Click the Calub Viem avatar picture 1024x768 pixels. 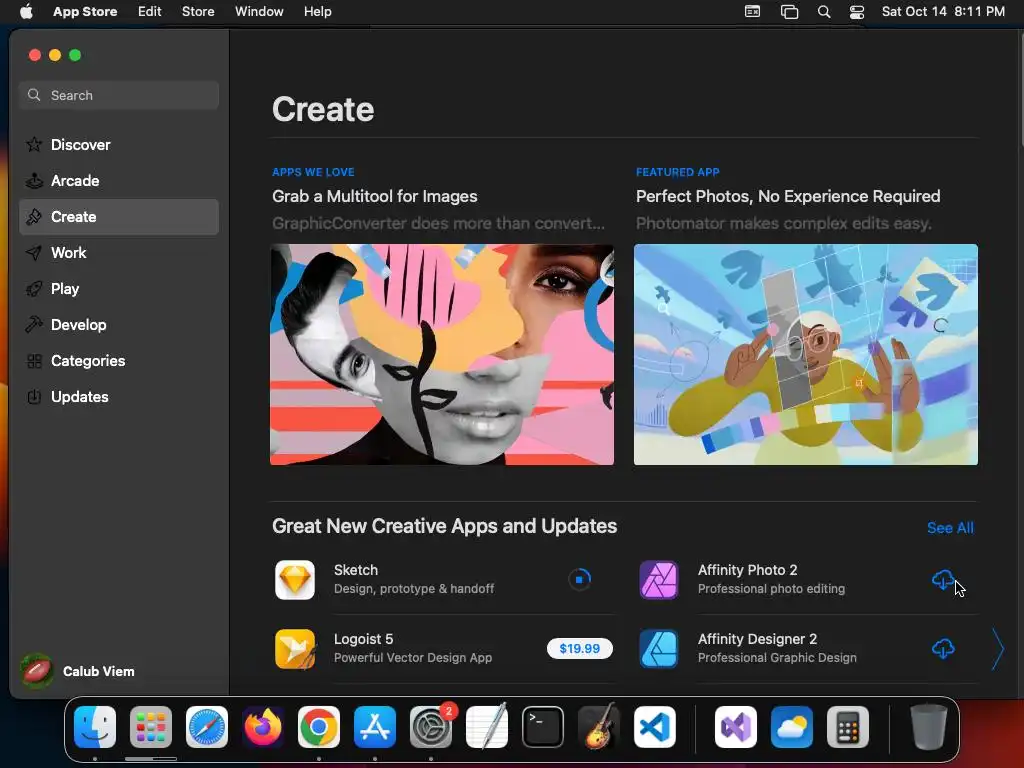click(37, 671)
